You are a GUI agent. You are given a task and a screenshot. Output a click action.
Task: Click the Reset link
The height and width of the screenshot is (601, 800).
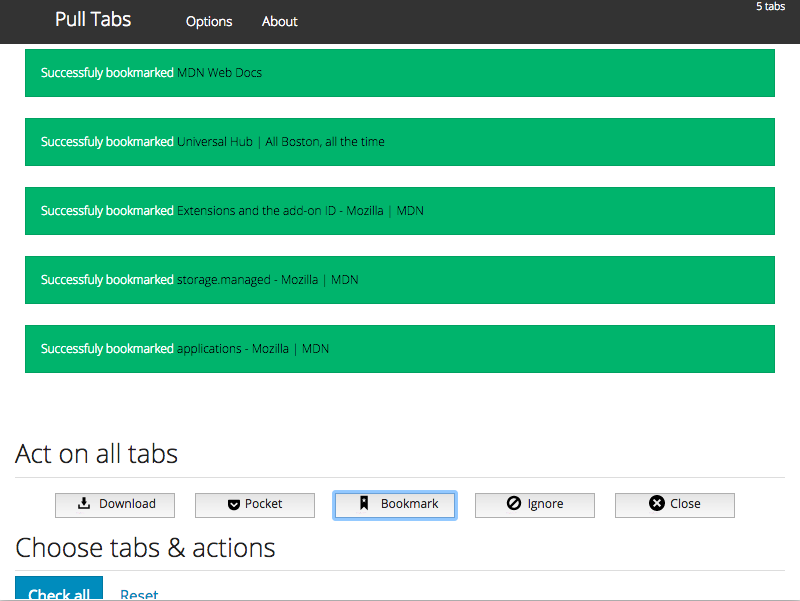click(139, 594)
